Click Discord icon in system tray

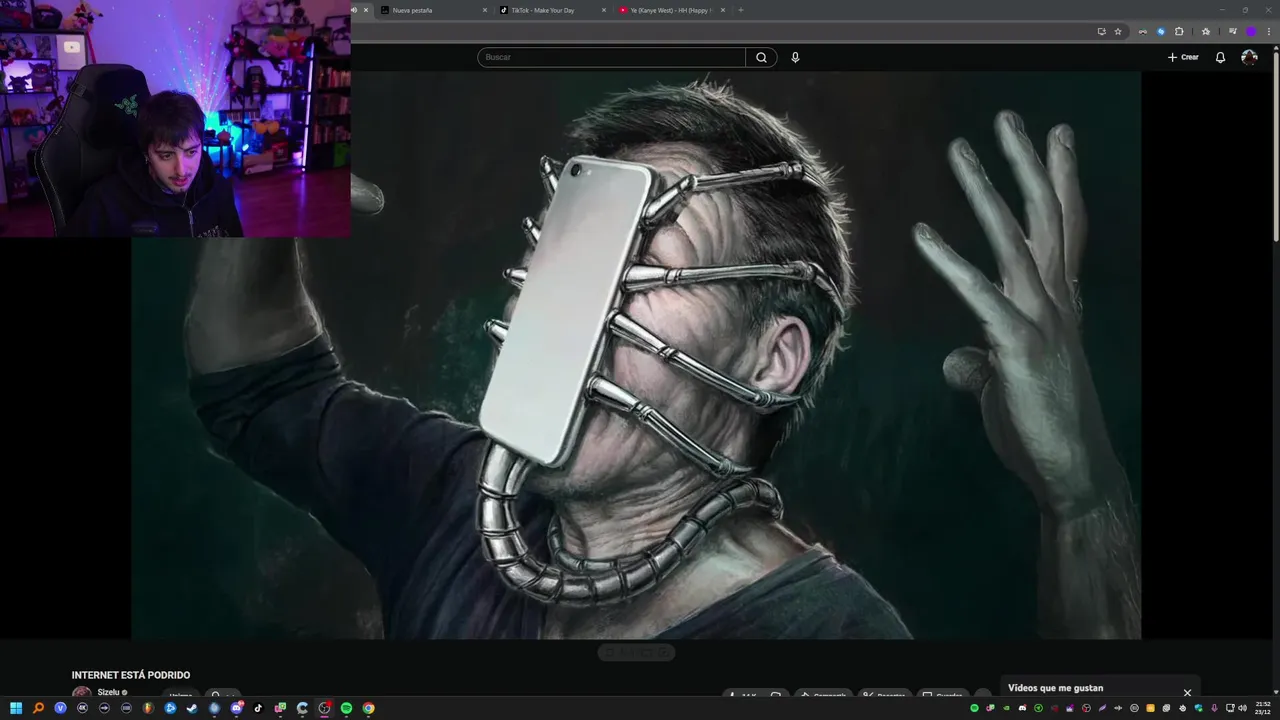(x=1022, y=708)
